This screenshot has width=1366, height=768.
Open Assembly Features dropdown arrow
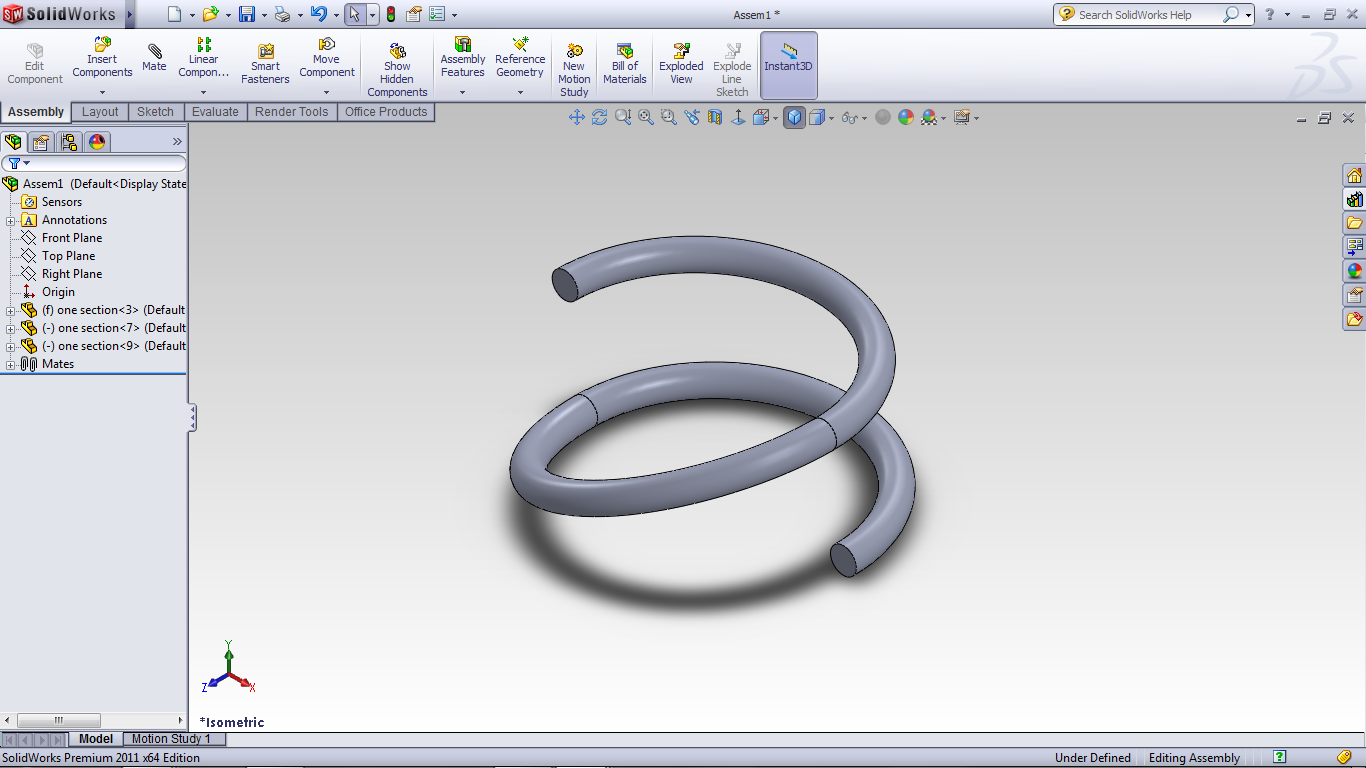coord(462,92)
